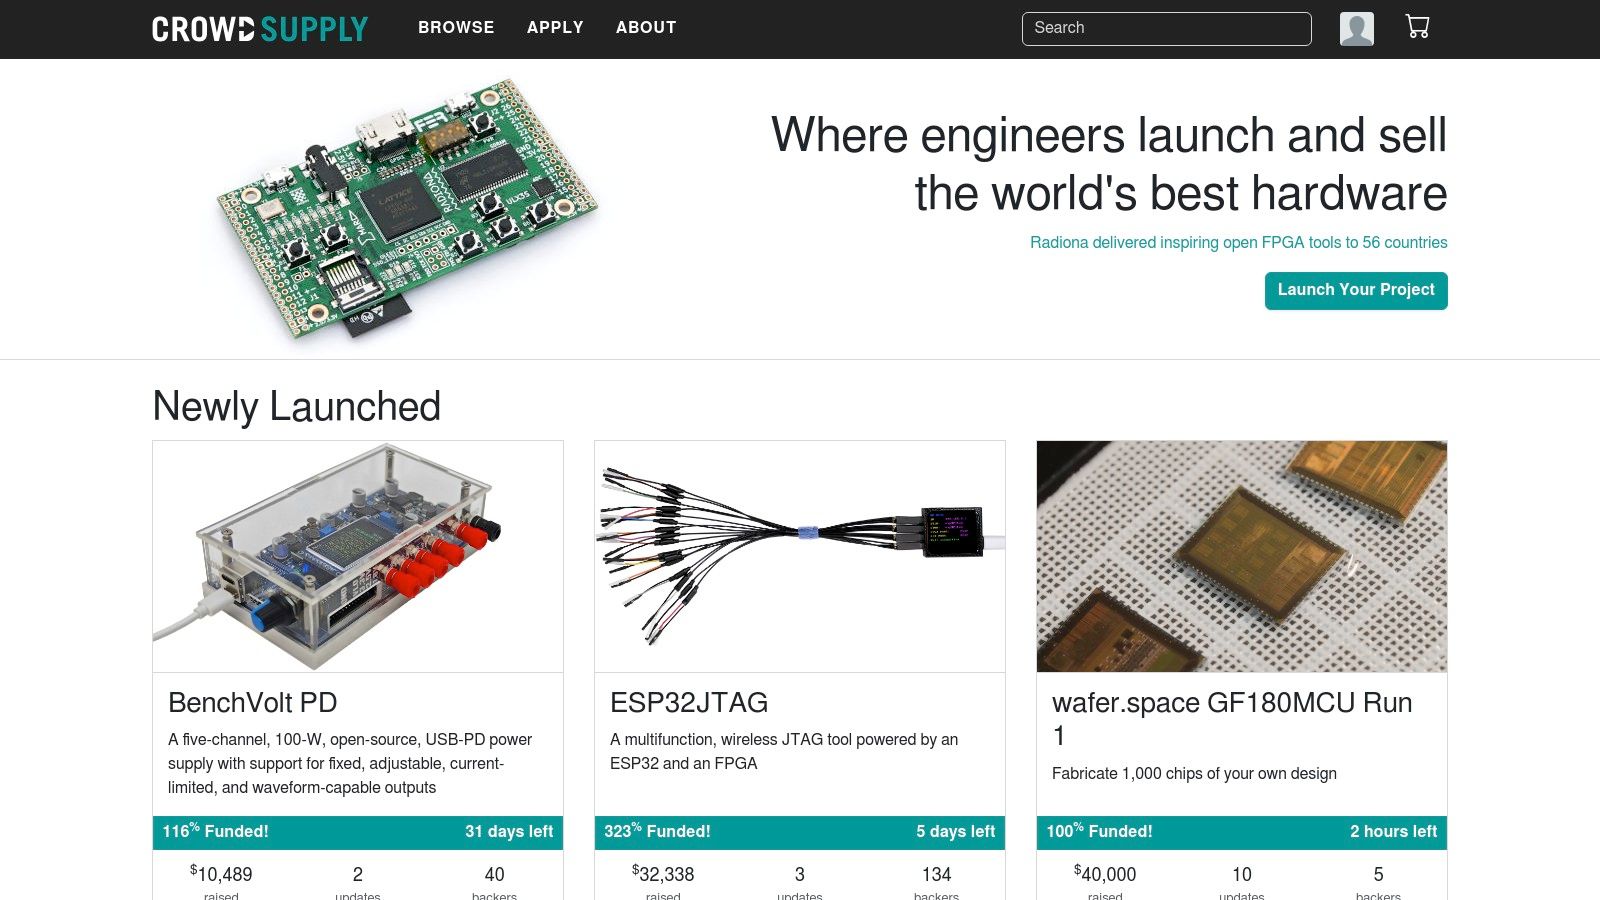
Task: Click into the Search field
Action: click(x=1166, y=29)
